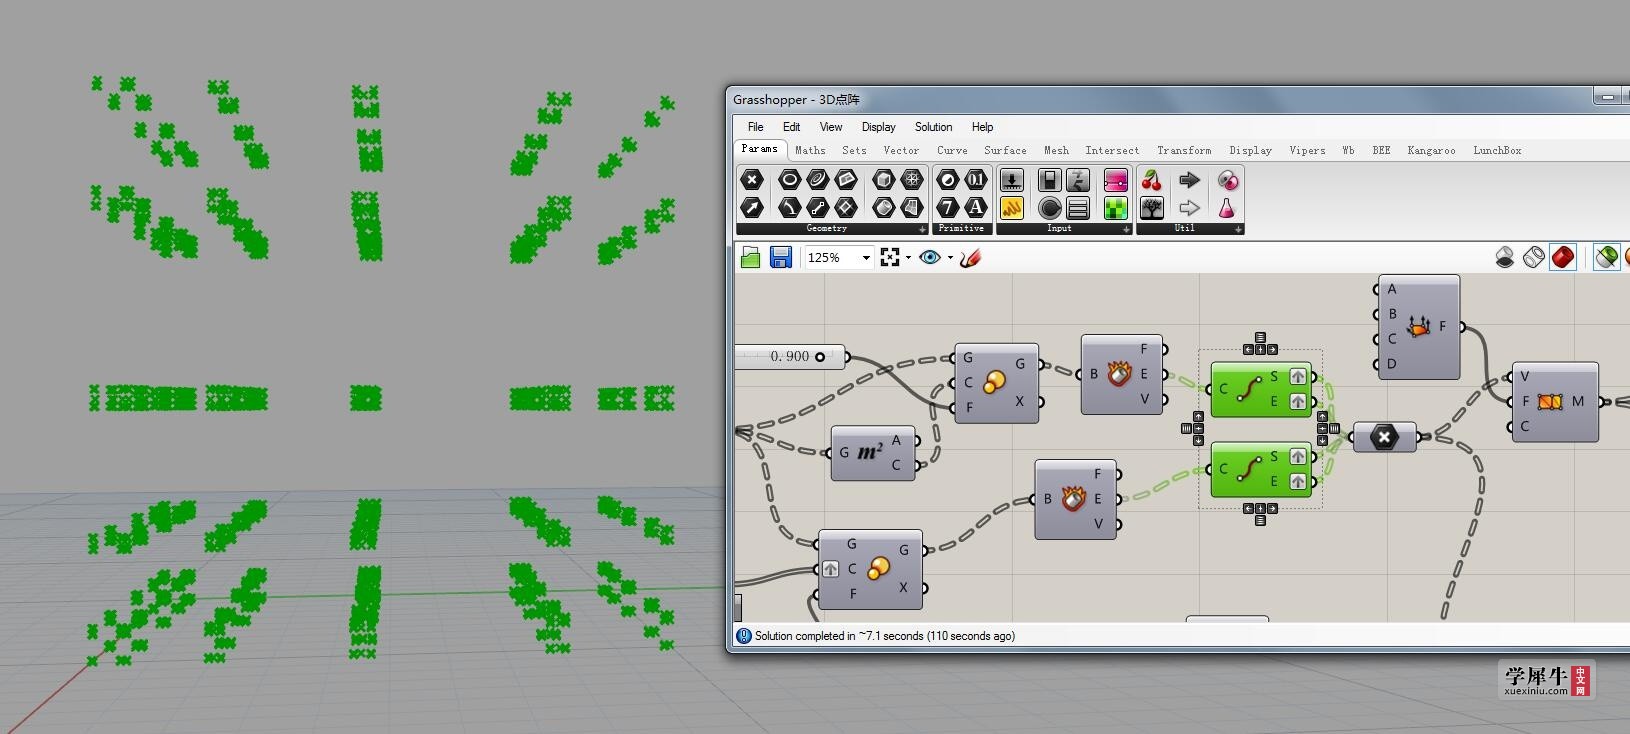
Task: Enable wireframe preview mode
Action: [1534, 258]
